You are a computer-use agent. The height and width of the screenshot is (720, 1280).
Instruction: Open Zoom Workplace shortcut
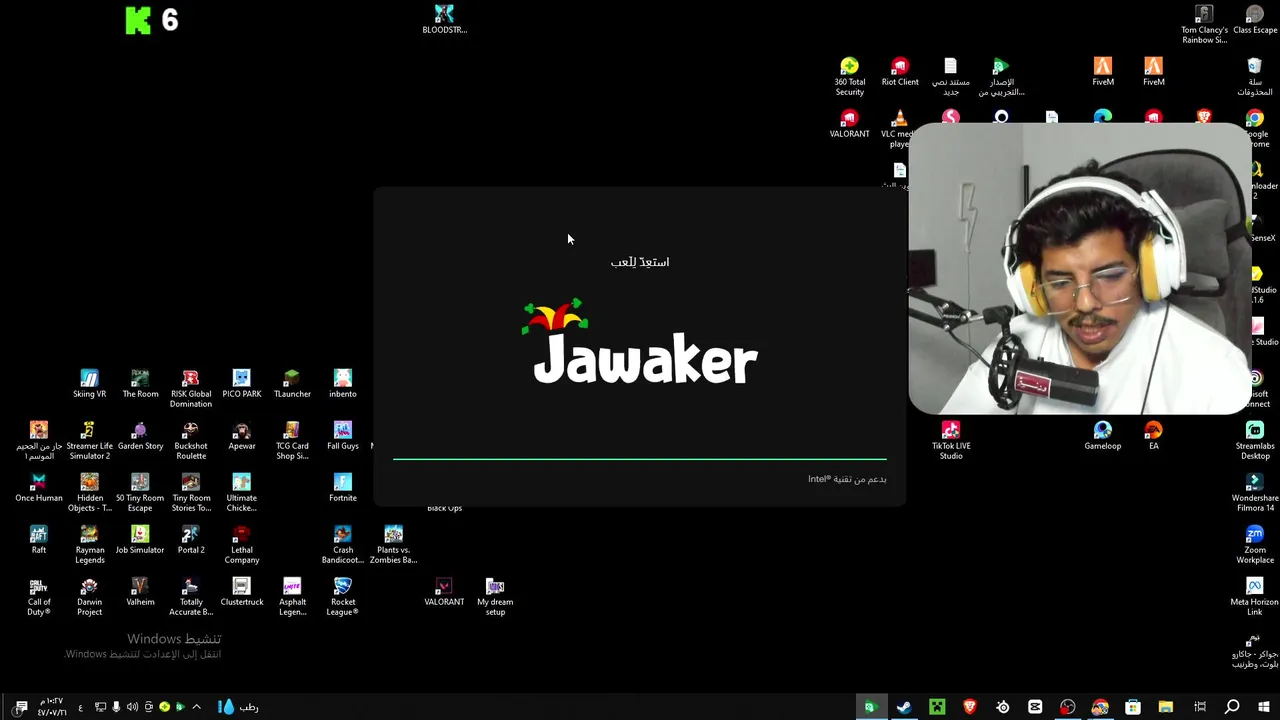tap(1255, 544)
